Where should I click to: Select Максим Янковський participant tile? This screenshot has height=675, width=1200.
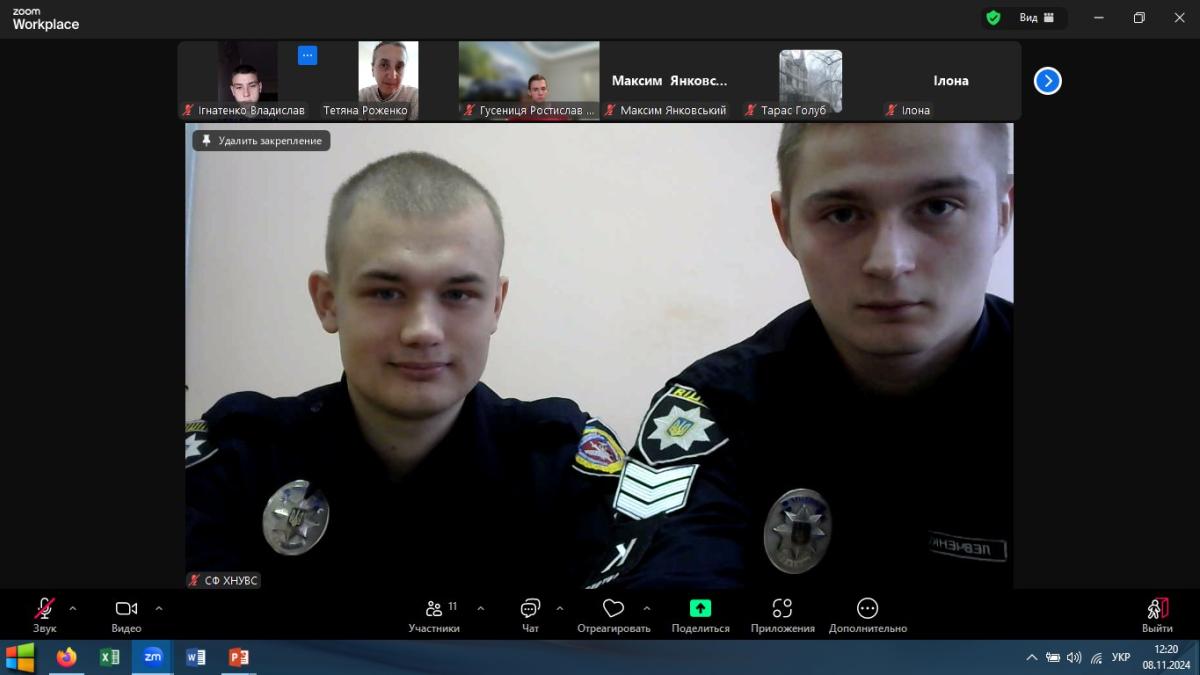point(669,80)
